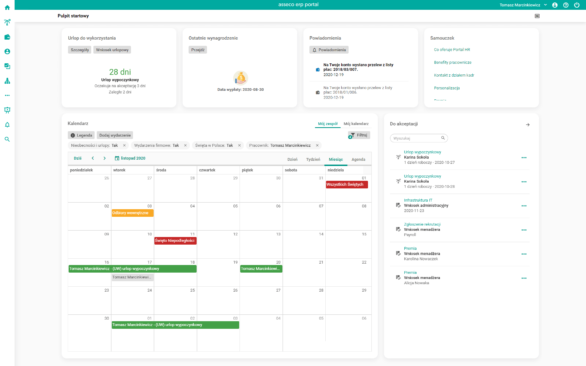Click the Powiadomienia button with bell
The height and width of the screenshot is (366, 586).
pyautogui.click(x=329, y=50)
